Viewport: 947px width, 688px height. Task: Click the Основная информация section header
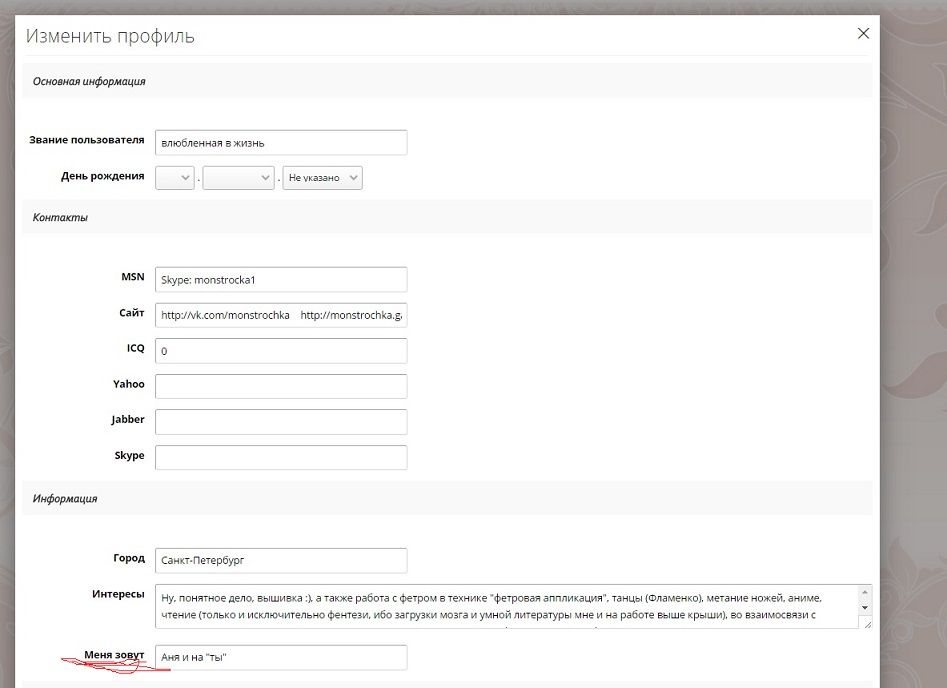point(89,82)
